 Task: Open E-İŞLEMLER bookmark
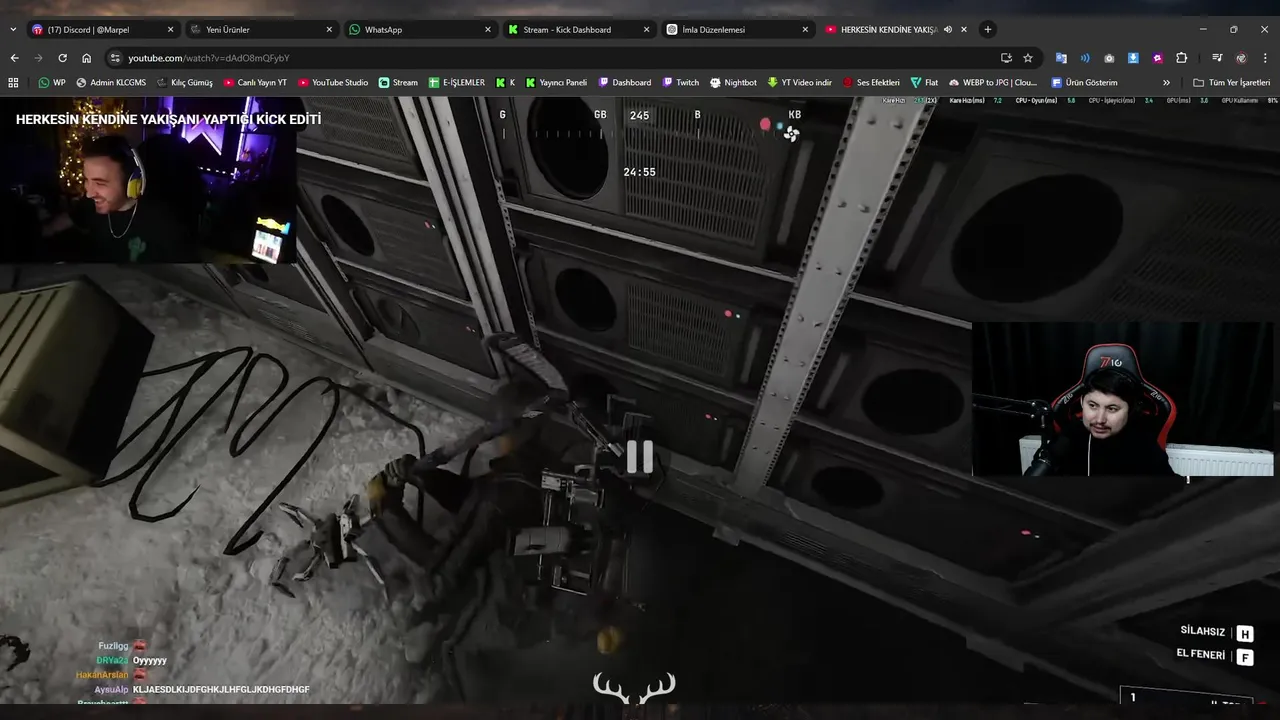[456, 82]
